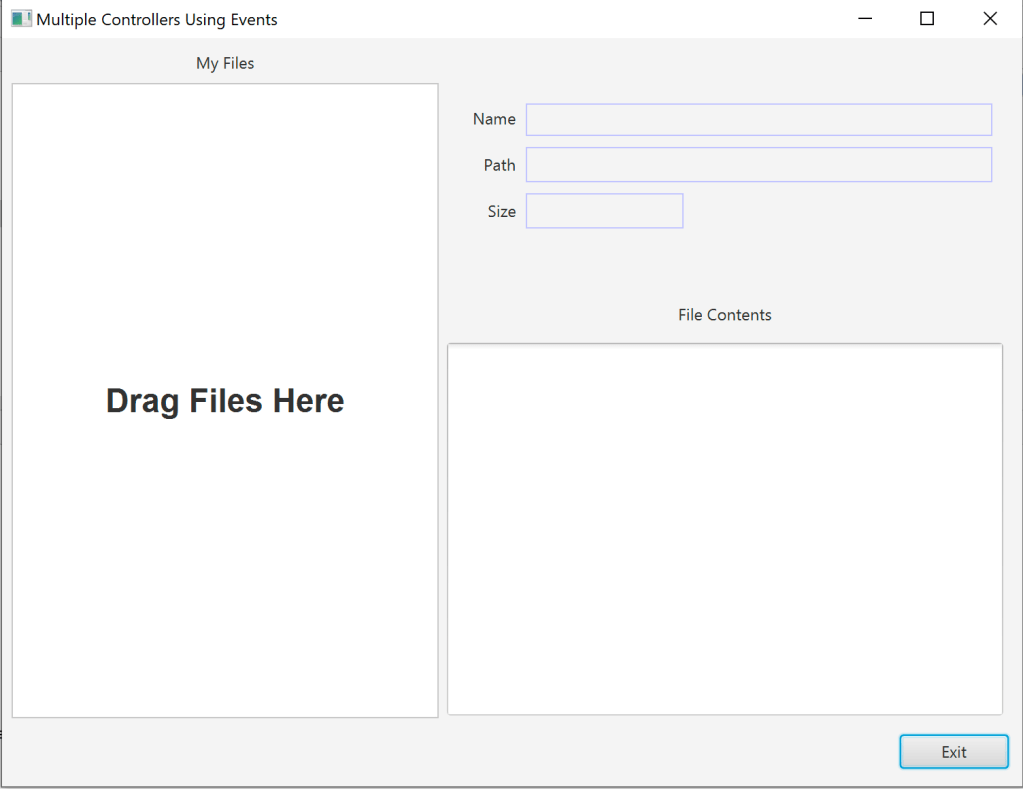1023x789 pixels.
Task: Click the 'Size' field label
Action: pyautogui.click(x=501, y=211)
